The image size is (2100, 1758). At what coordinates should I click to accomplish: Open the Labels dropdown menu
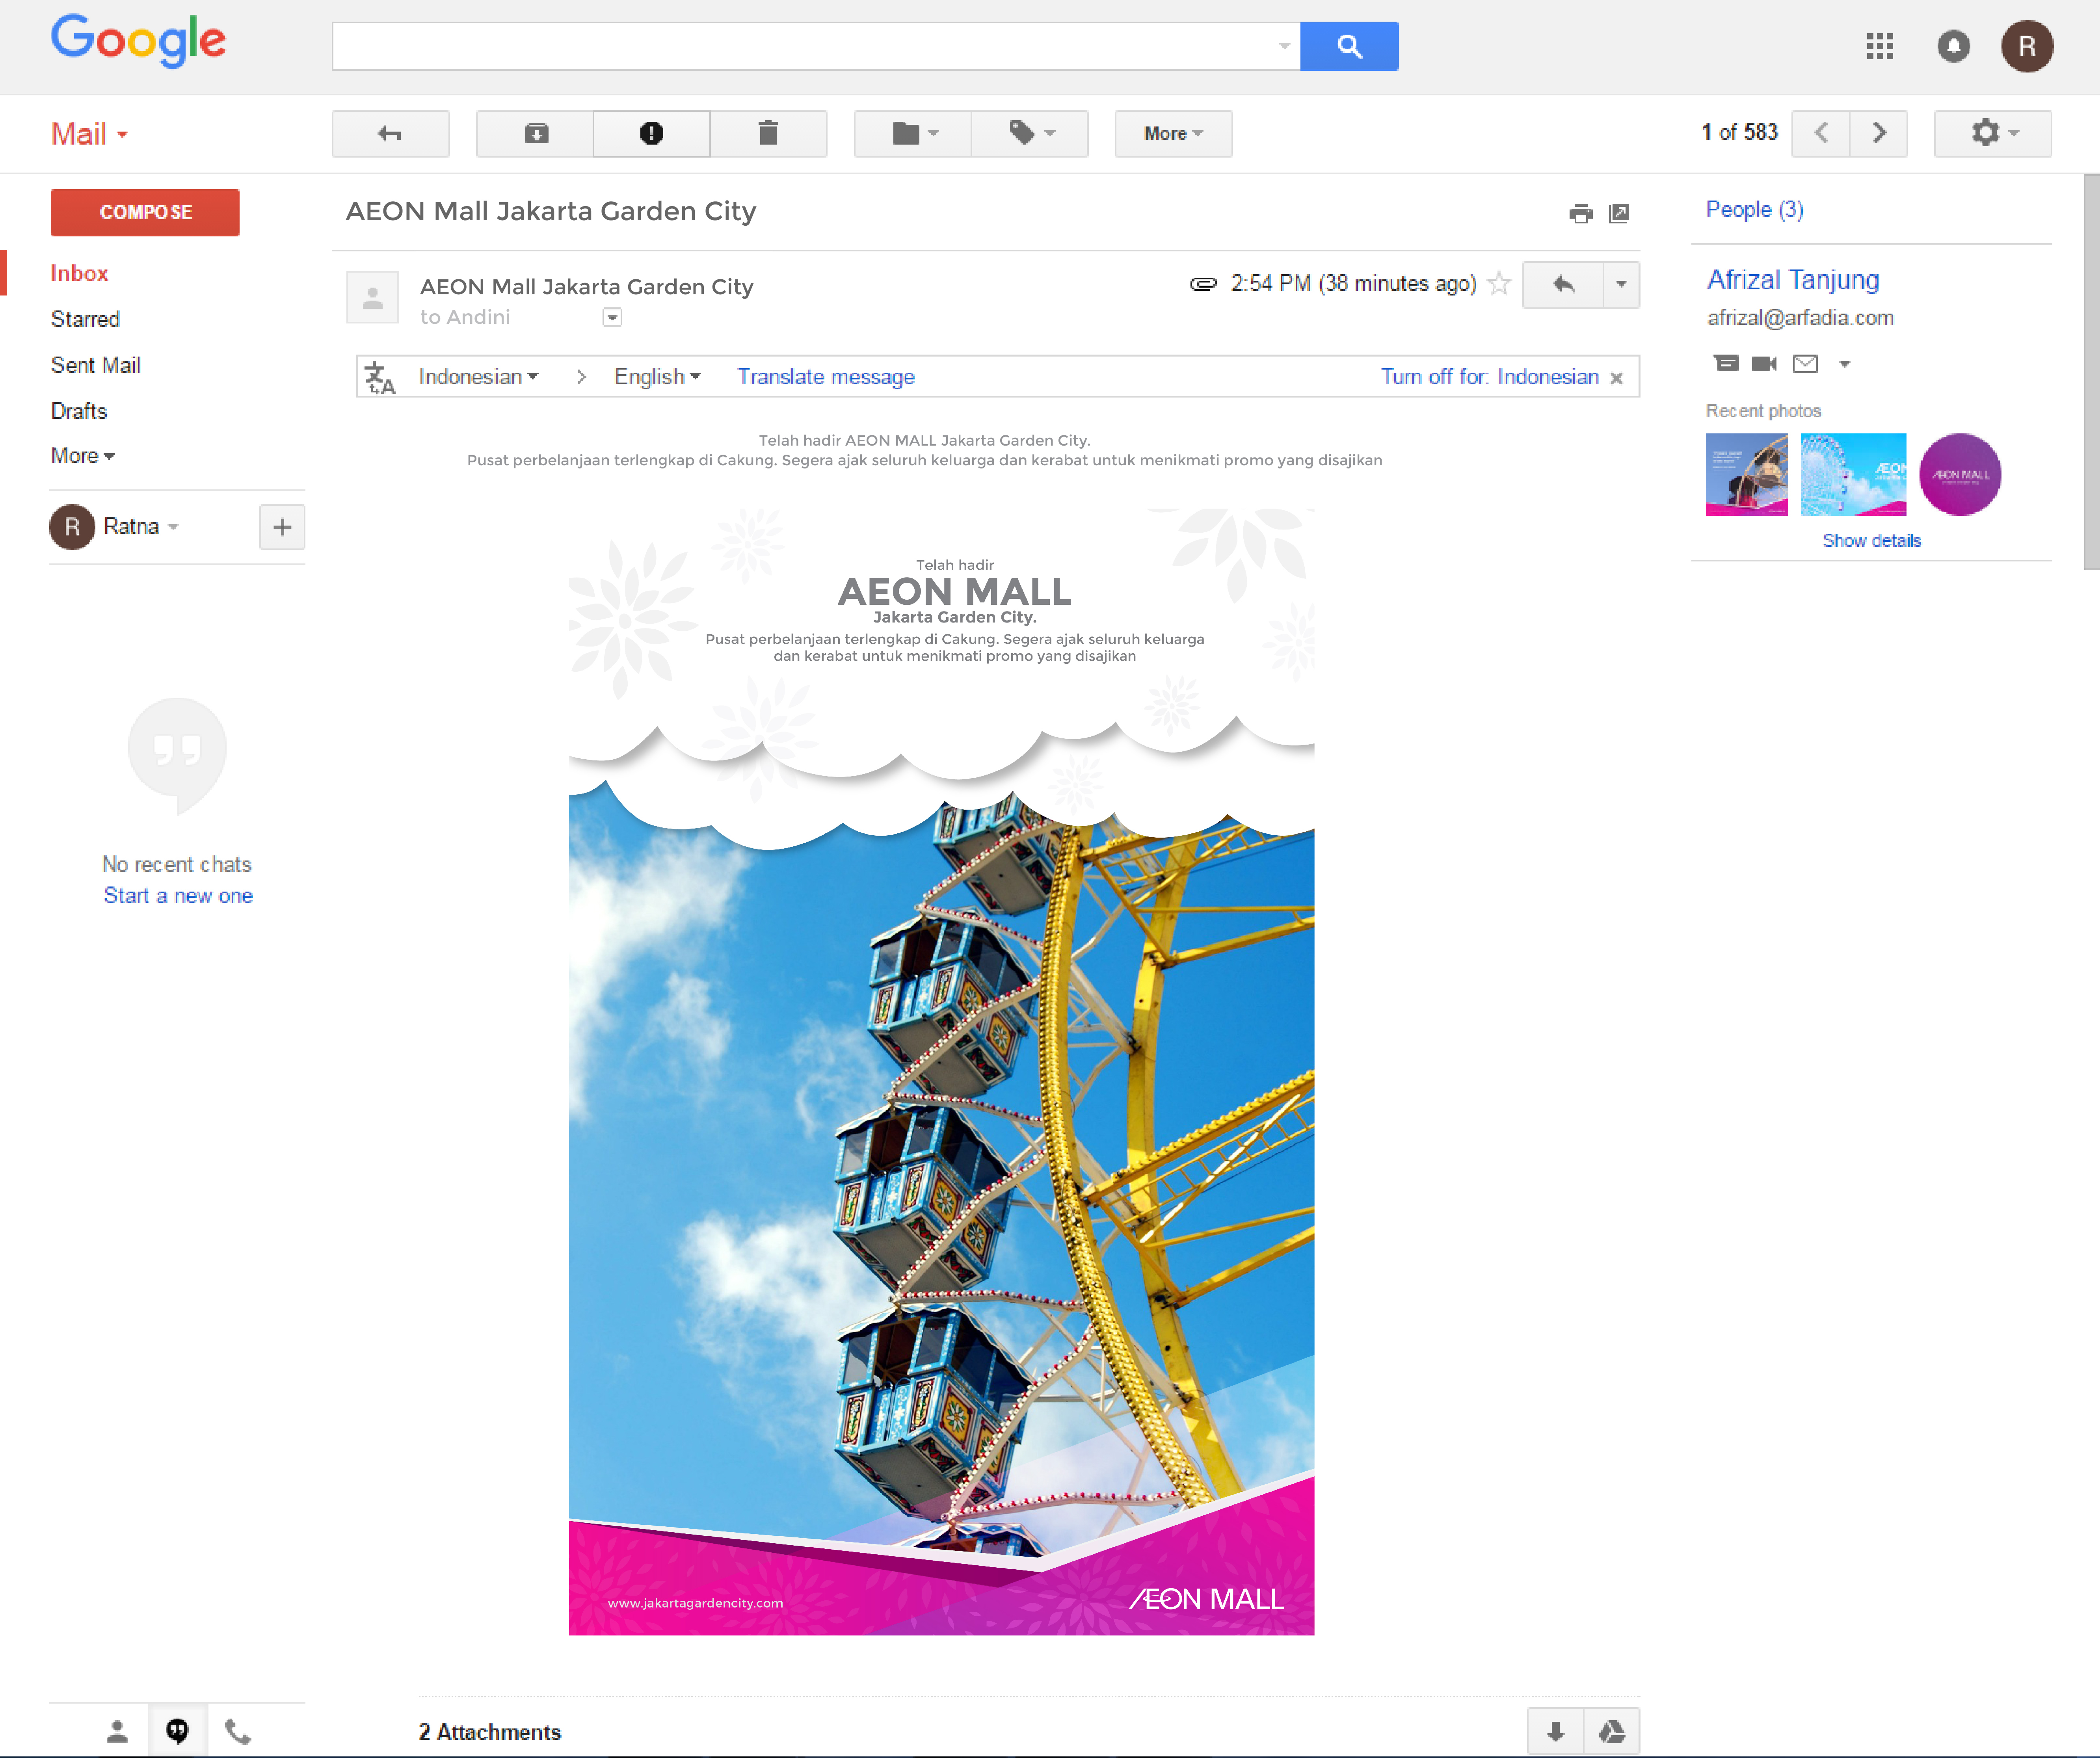[1031, 132]
